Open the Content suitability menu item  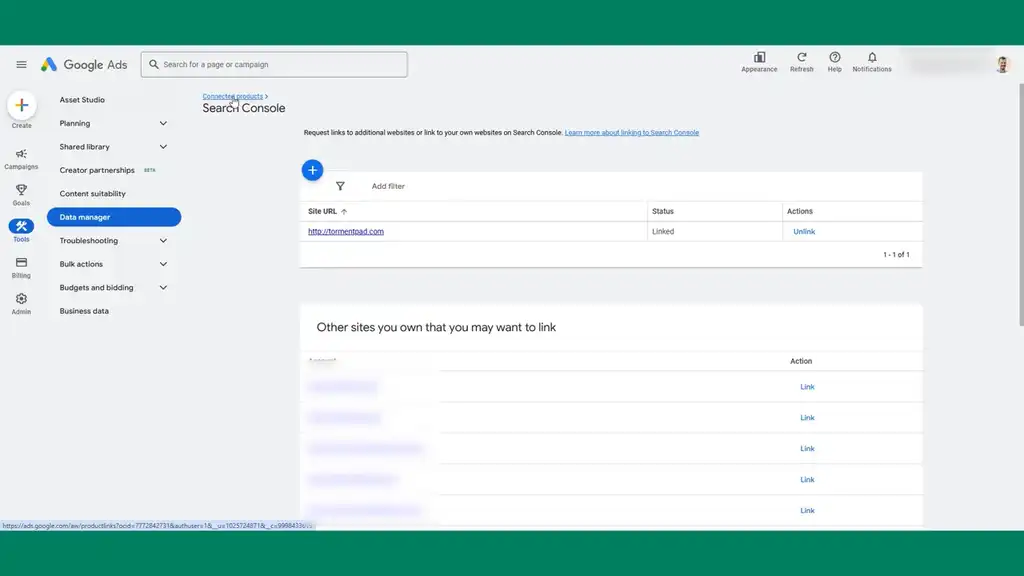coord(90,193)
